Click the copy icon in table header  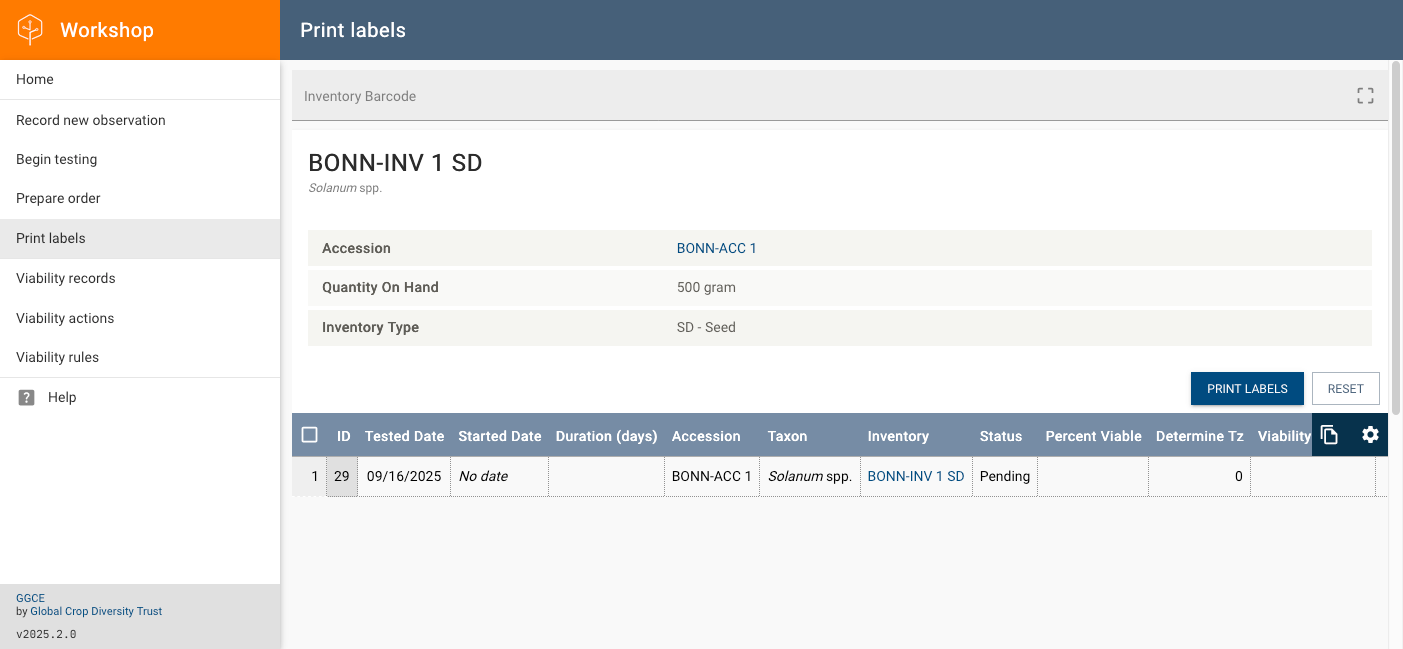click(1329, 435)
